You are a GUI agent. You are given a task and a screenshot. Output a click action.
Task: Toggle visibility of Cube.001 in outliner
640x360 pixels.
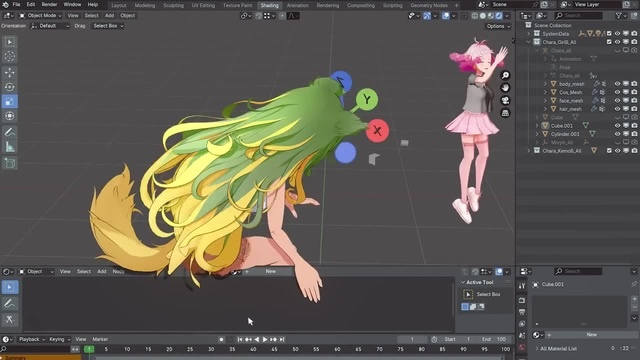pos(617,126)
